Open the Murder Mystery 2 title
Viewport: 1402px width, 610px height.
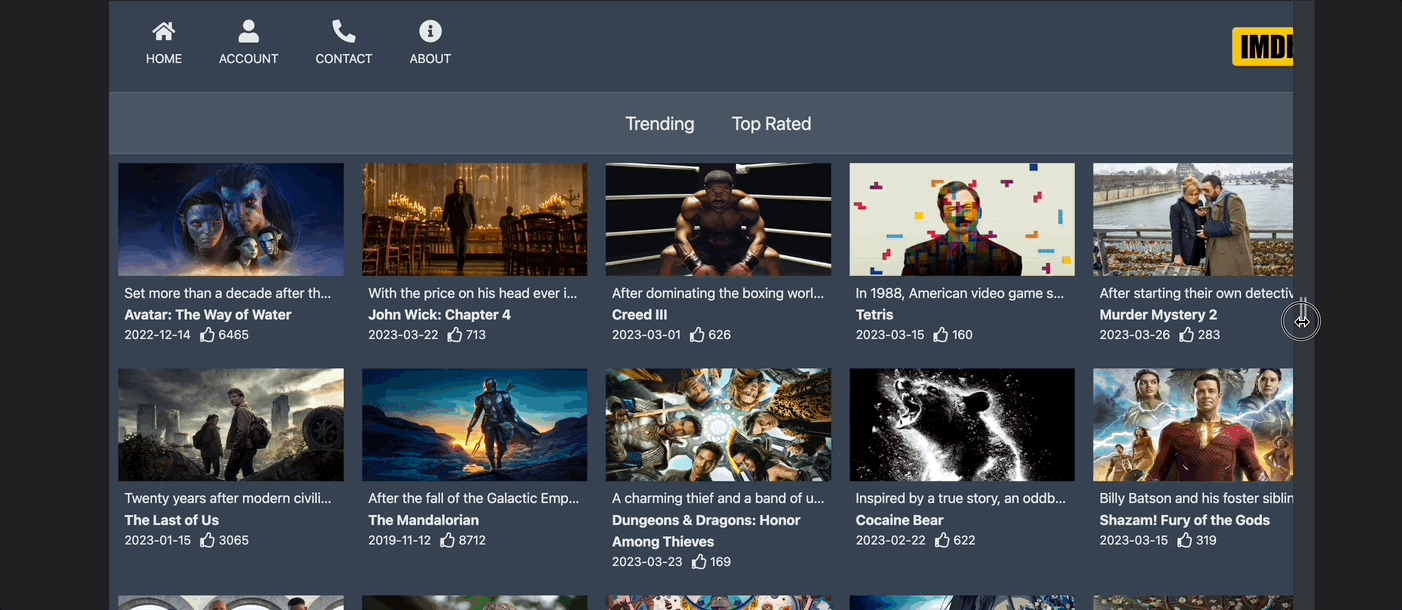tap(1158, 315)
